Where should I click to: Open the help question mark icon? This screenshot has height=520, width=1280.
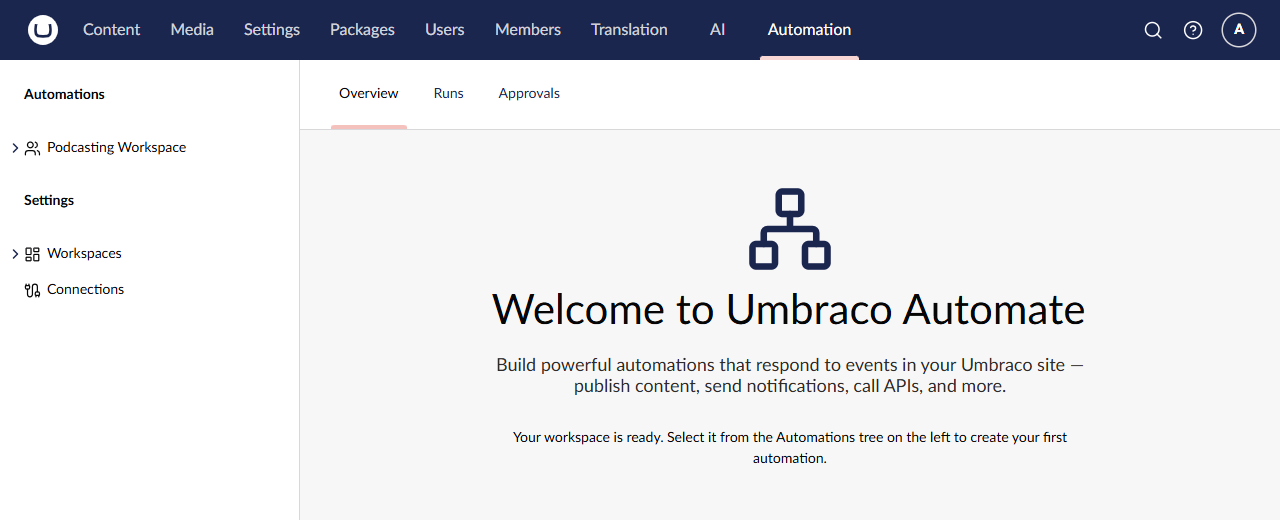coord(1193,30)
